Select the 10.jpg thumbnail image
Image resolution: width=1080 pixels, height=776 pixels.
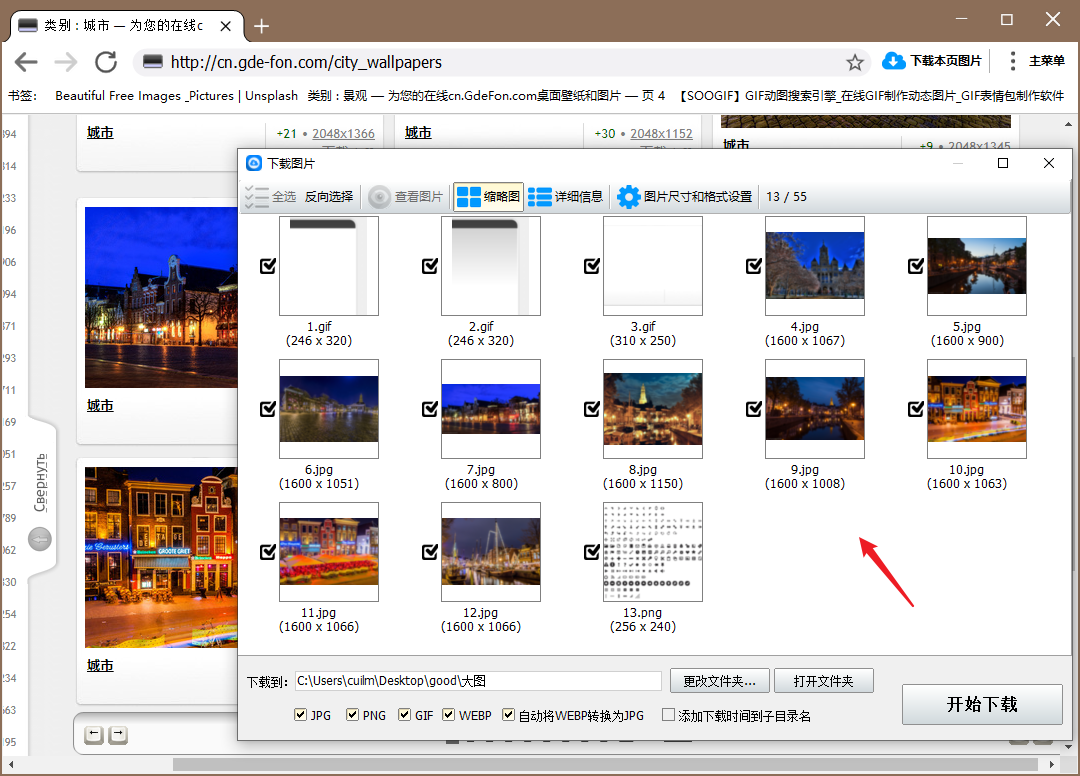pos(977,409)
